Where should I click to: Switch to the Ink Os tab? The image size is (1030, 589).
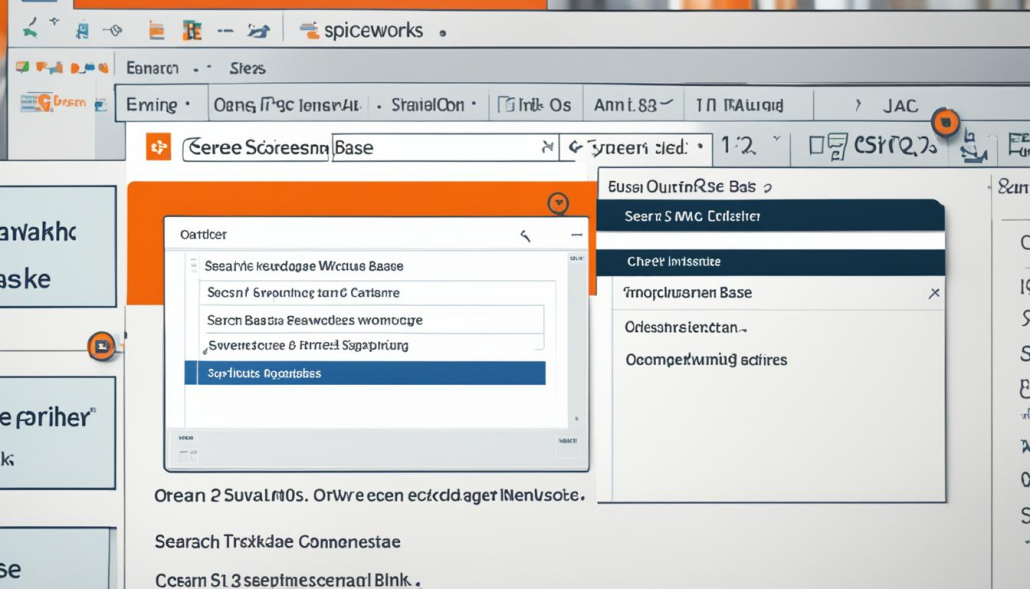click(x=534, y=104)
